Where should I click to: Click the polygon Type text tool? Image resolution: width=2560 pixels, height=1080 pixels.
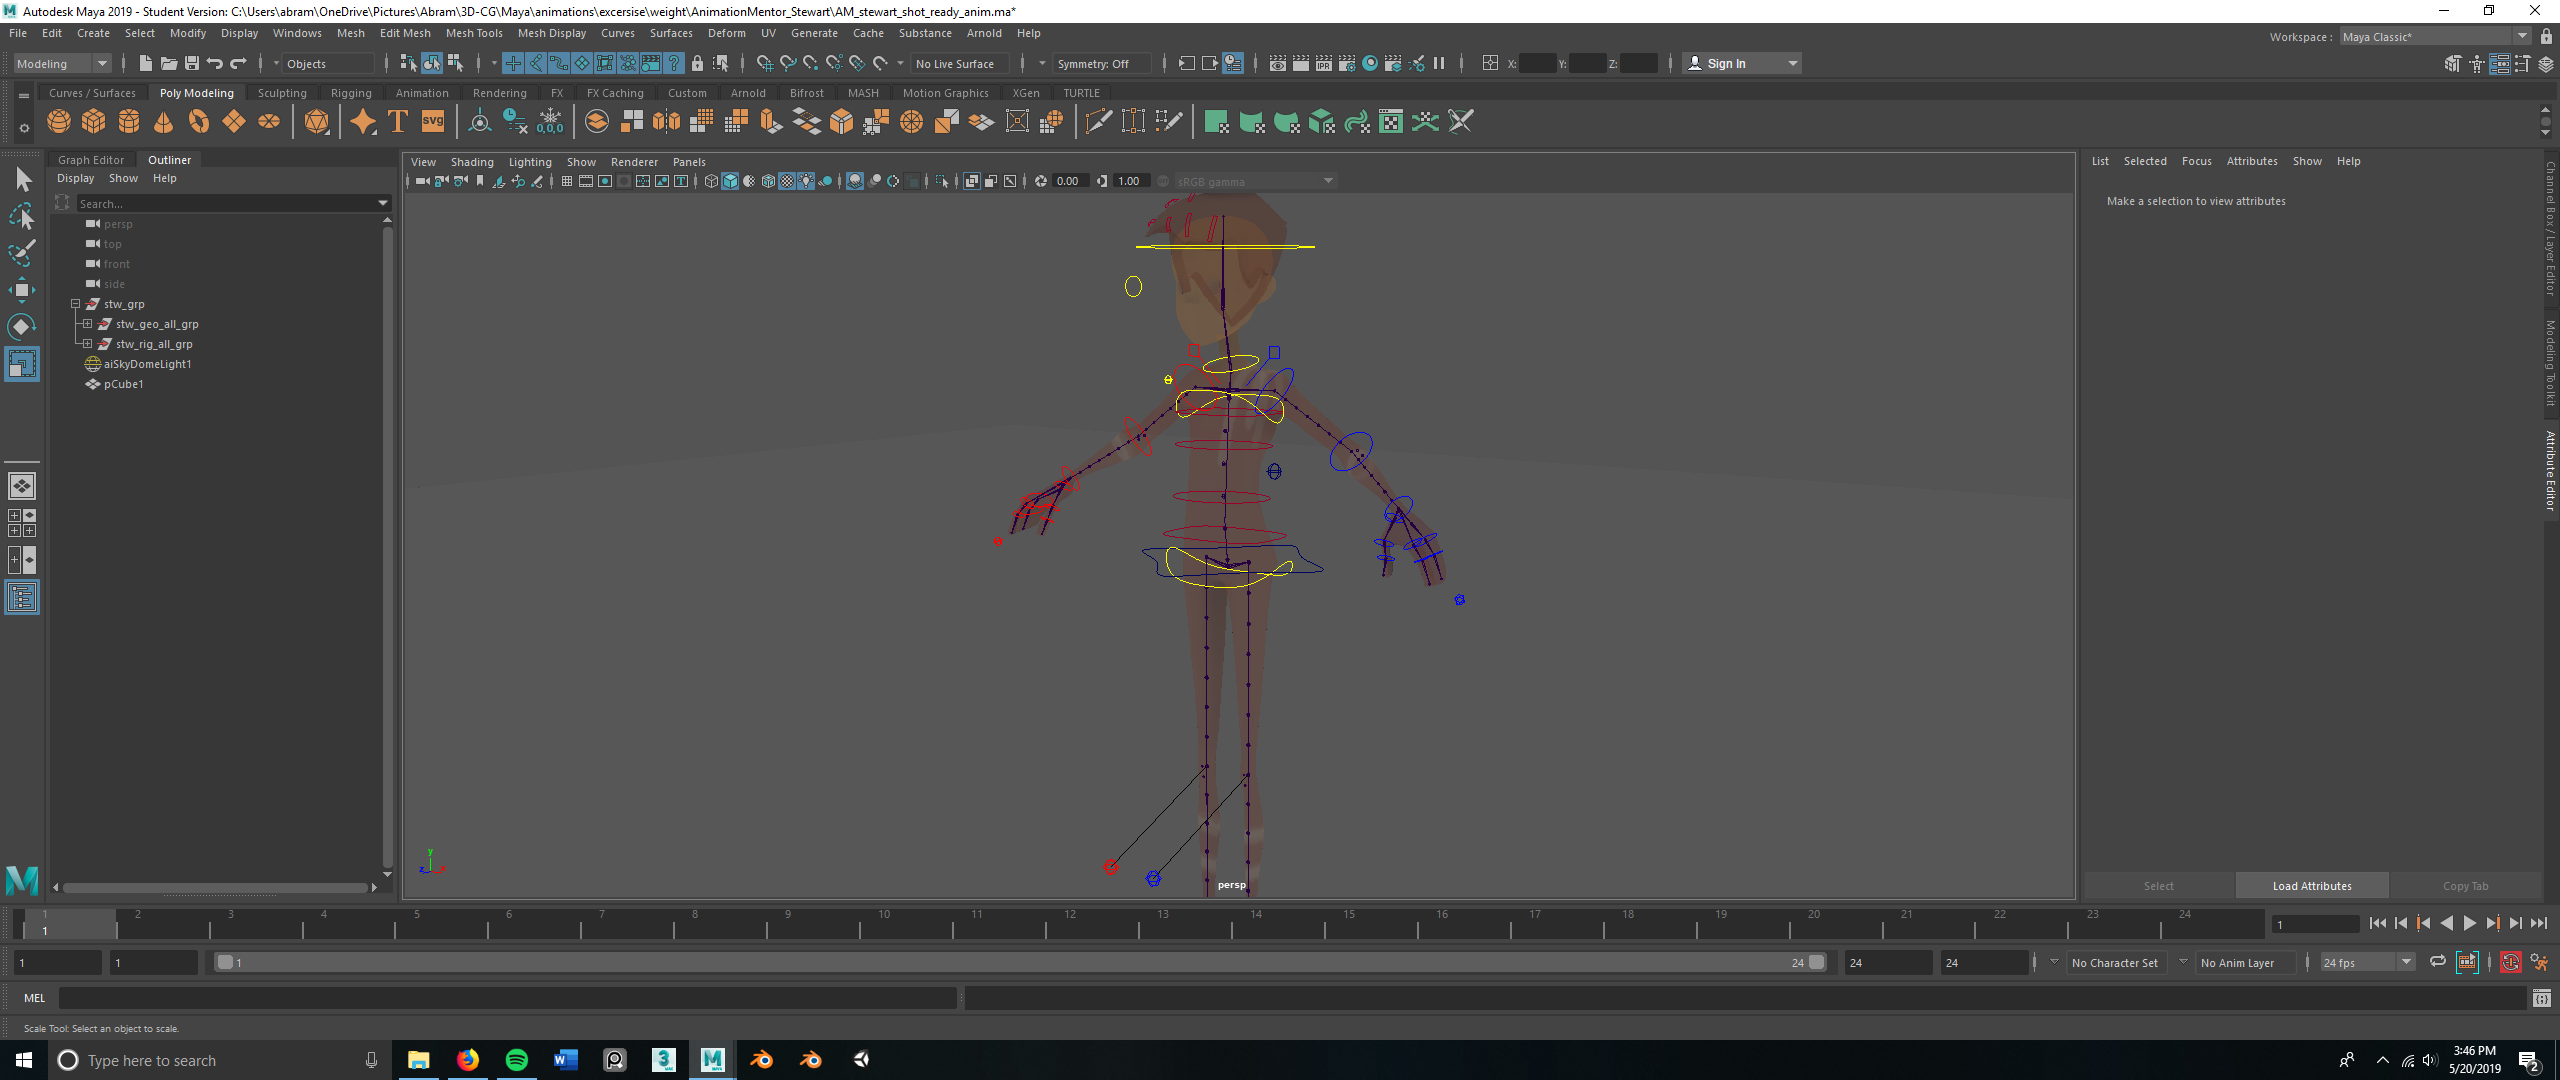(398, 122)
